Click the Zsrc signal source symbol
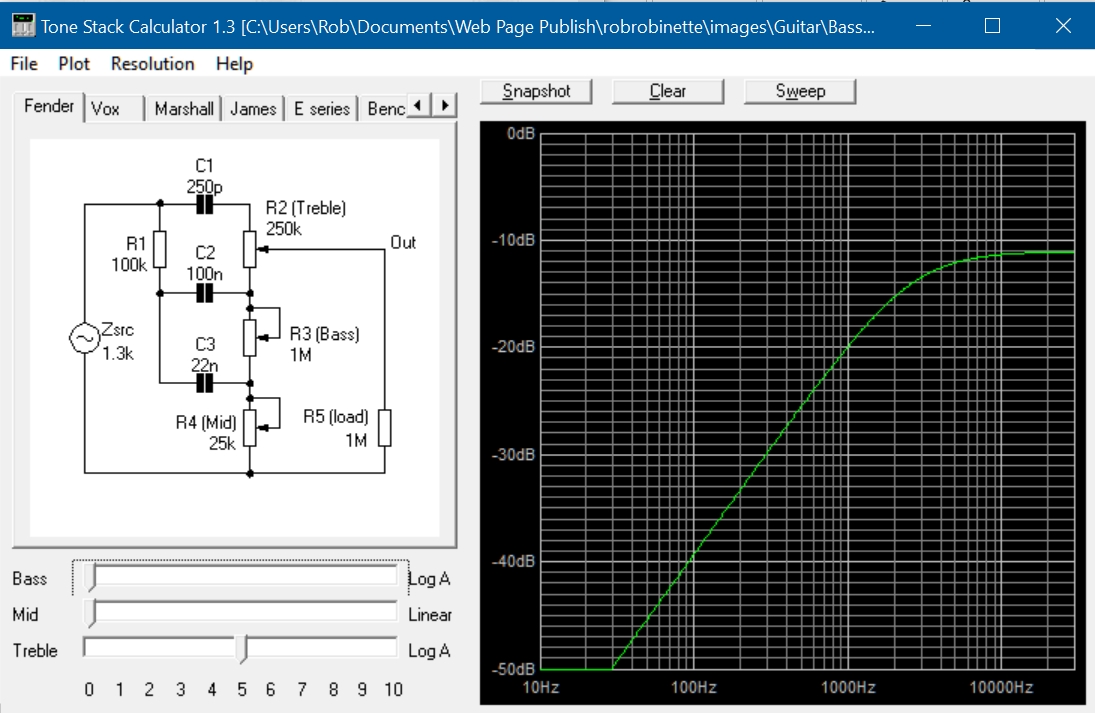 click(x=84, y=338)
